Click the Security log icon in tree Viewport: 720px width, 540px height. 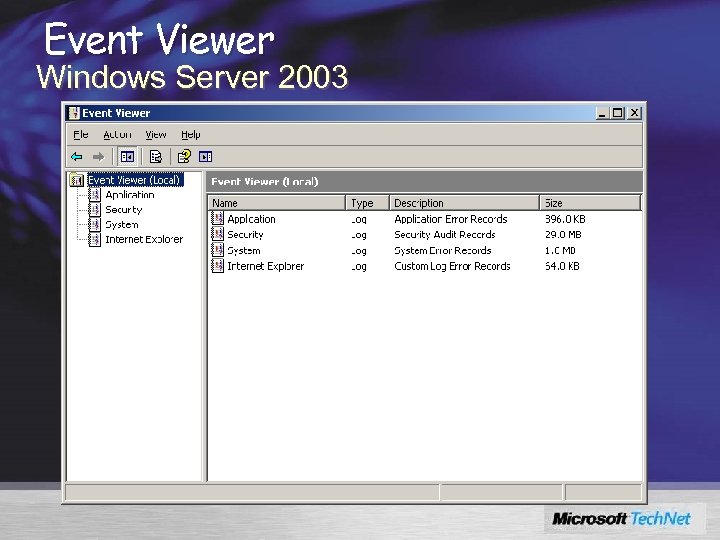(x=94, y=210)
